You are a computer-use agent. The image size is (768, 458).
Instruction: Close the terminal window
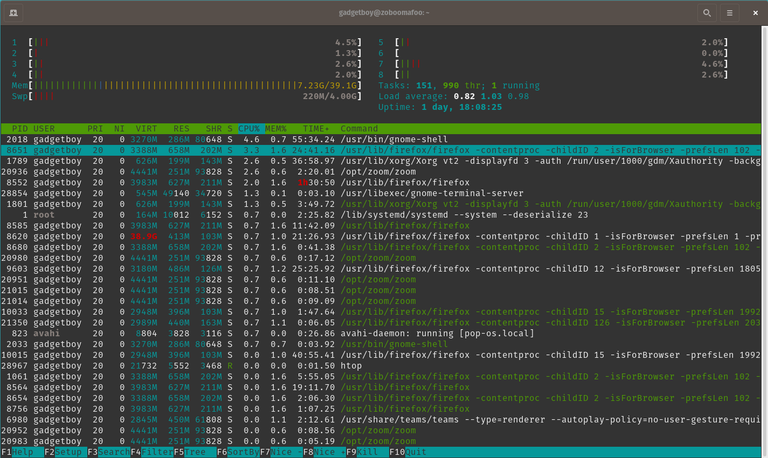pos(755,13)
